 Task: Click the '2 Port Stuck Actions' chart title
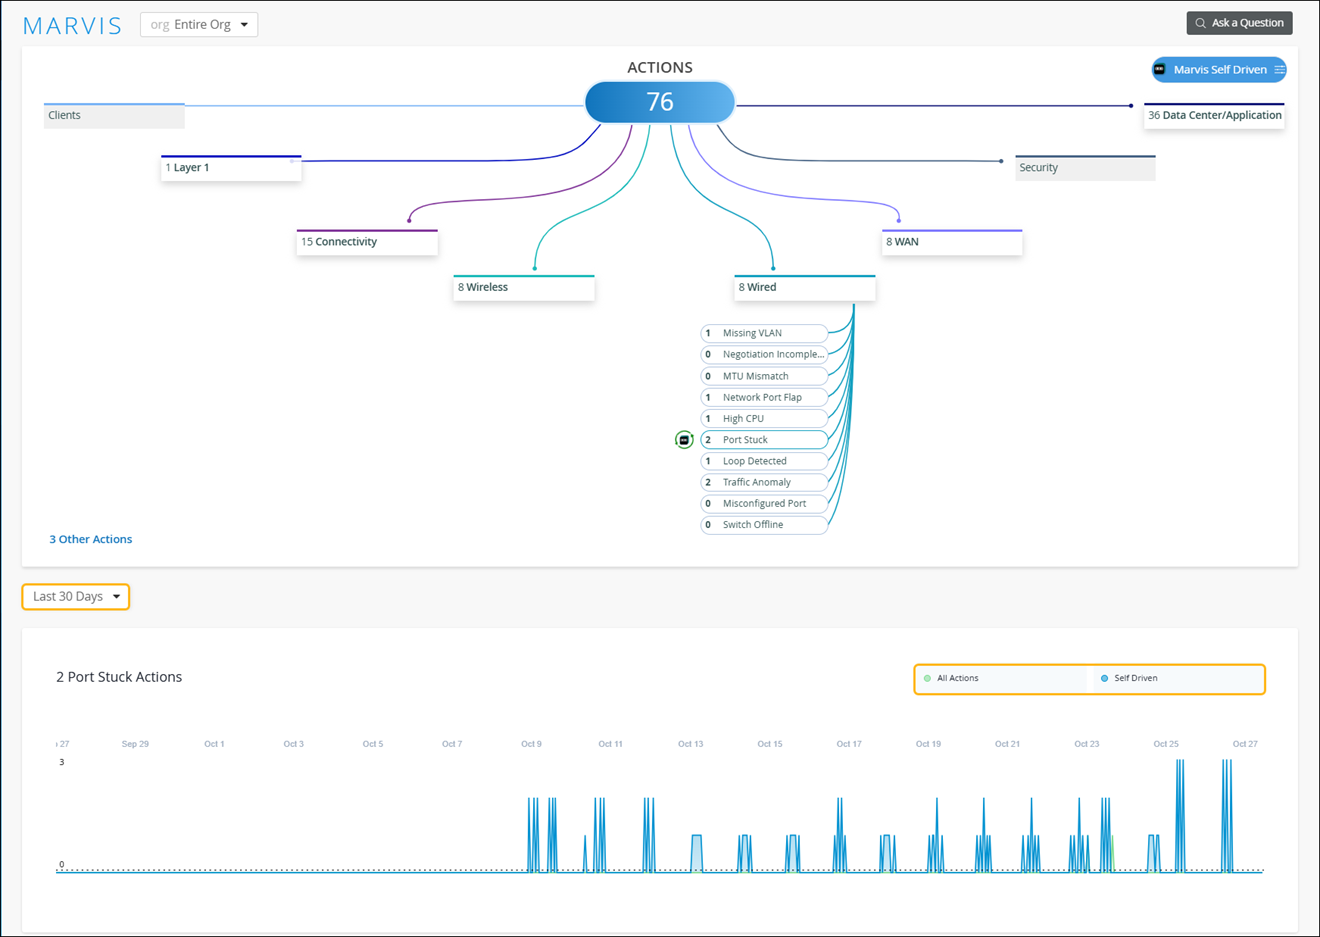point(119,677)
